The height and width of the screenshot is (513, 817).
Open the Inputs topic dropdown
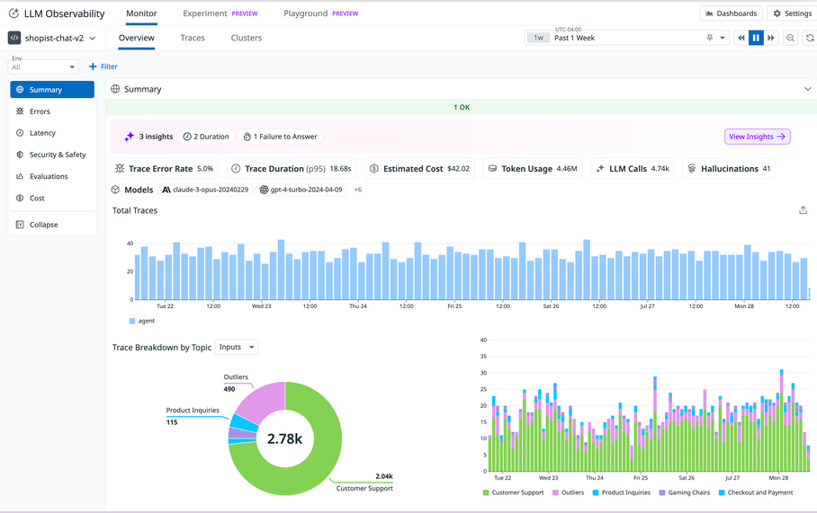237,347
